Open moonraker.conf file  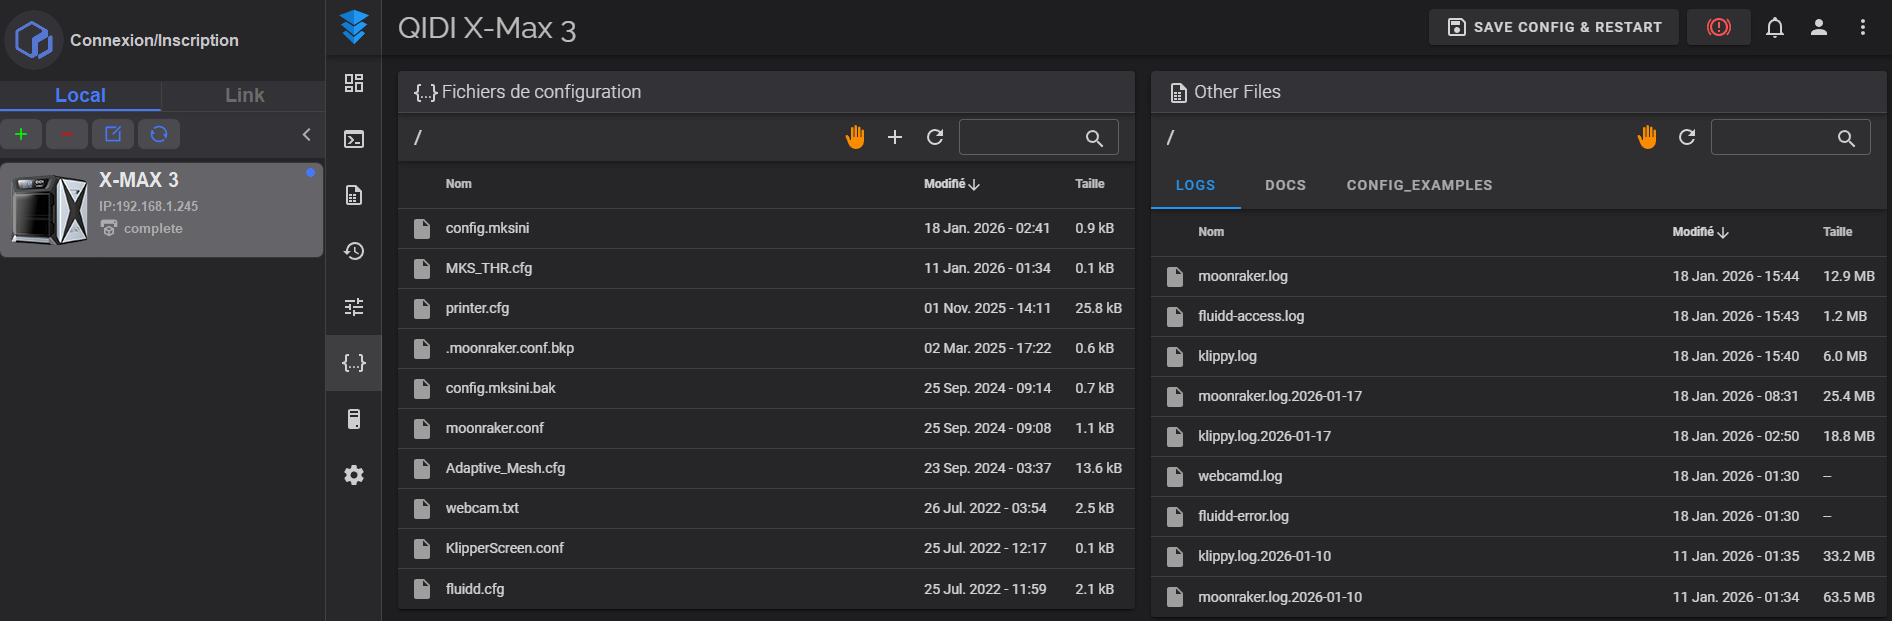point(766,428)
